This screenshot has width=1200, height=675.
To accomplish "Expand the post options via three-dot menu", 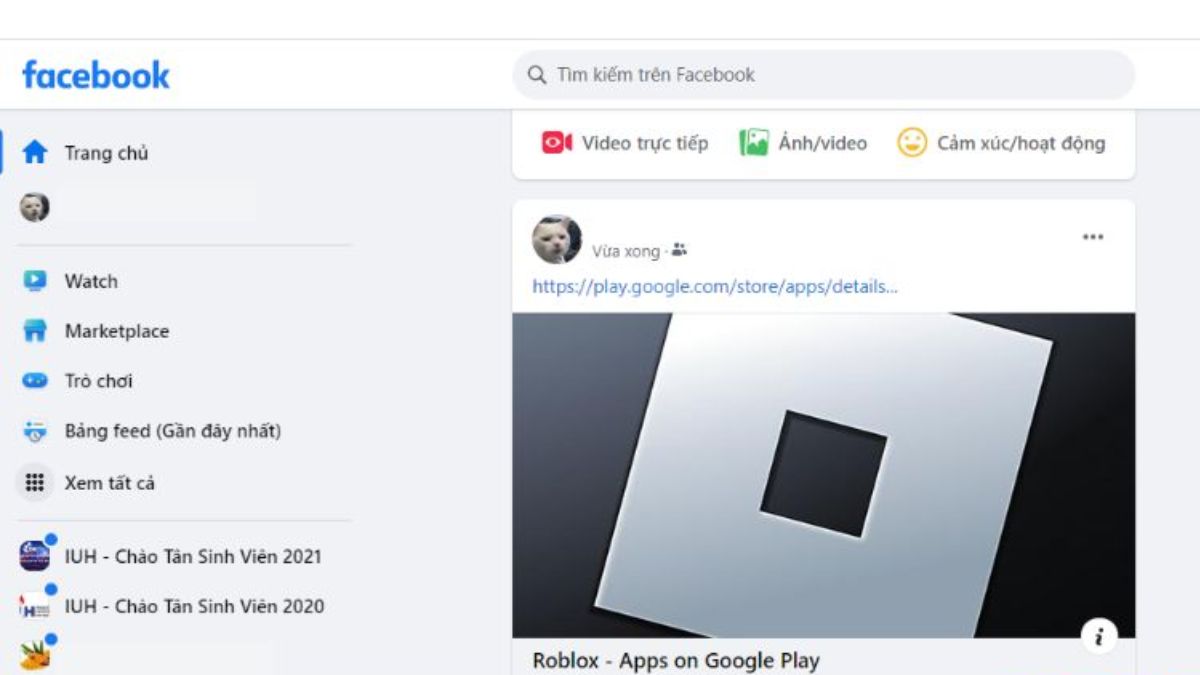I will tap(1093, 235).
